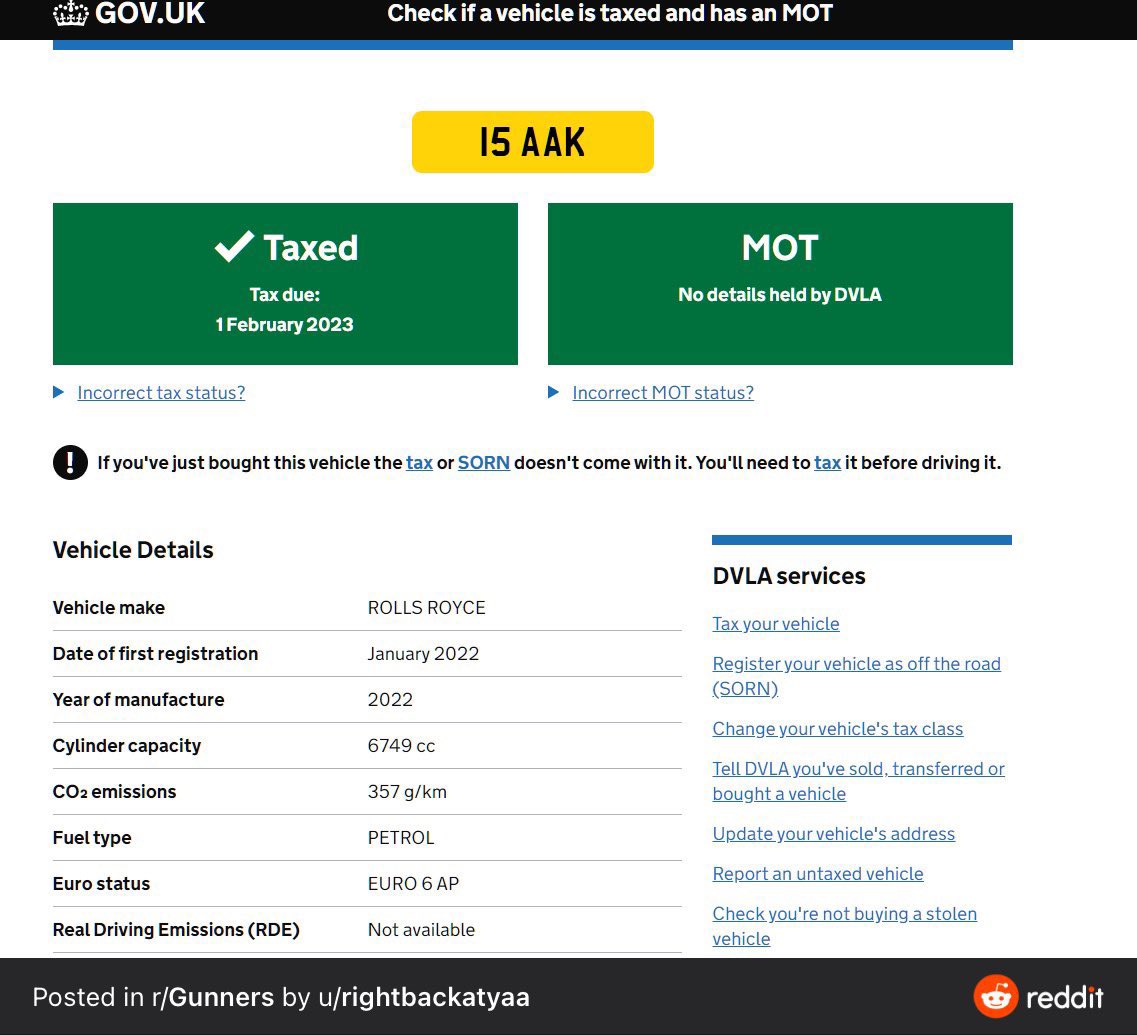This screenshot has height=1035, width=1137.
Task: Click the Real Driving Emissions (RDE) label
Action: pos(176,930)
